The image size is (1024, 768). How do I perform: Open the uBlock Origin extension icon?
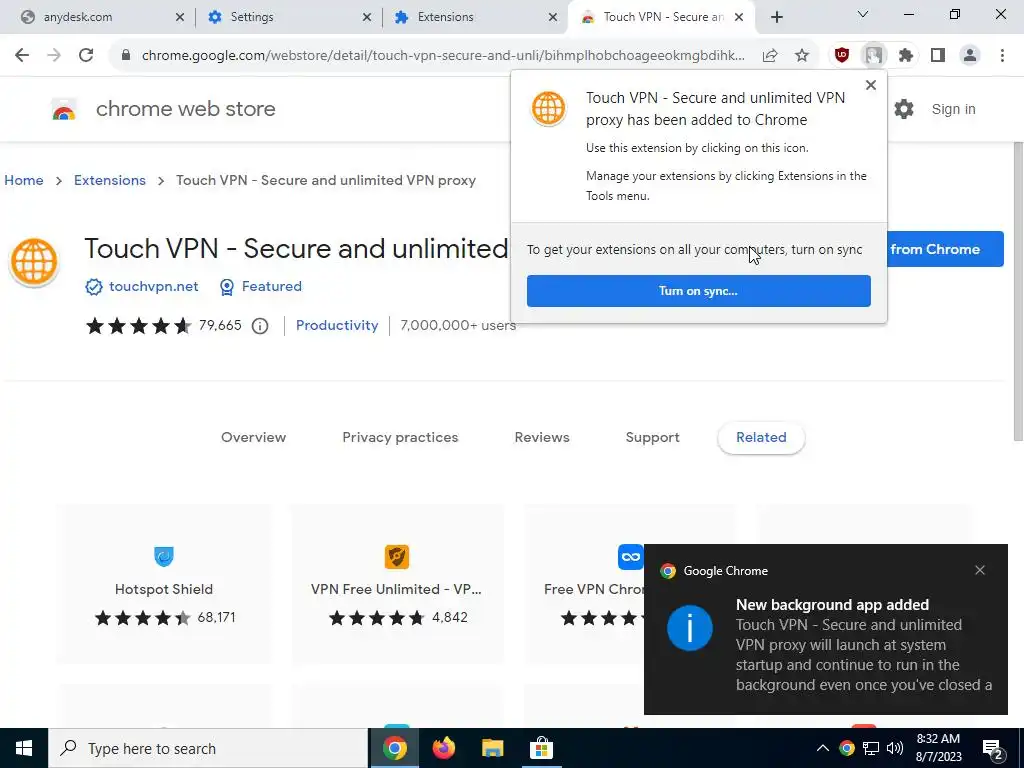(x=842, y=56)
